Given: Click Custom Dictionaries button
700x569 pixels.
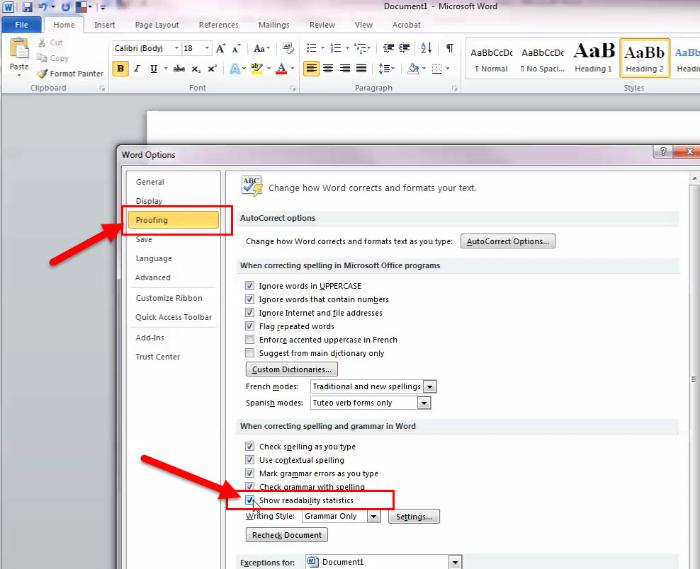Looking at the screenshot, I should click(292, 370).
